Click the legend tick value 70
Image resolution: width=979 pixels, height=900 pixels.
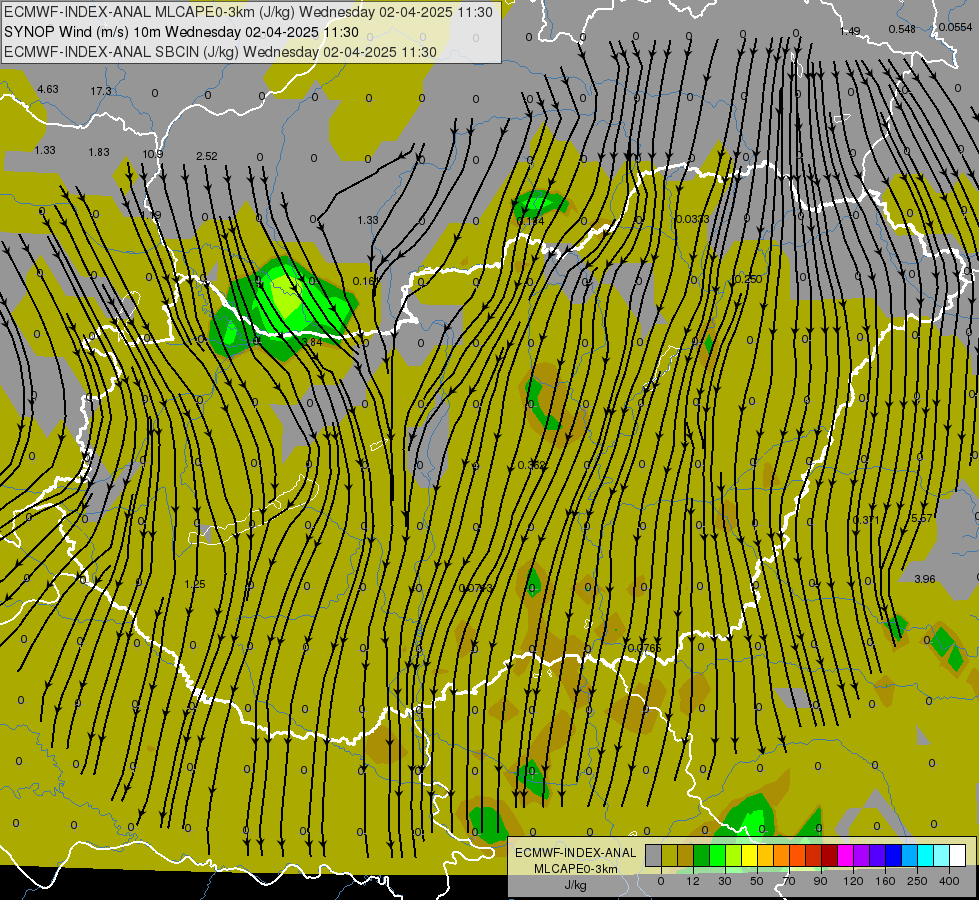click(x=789, y=881)
